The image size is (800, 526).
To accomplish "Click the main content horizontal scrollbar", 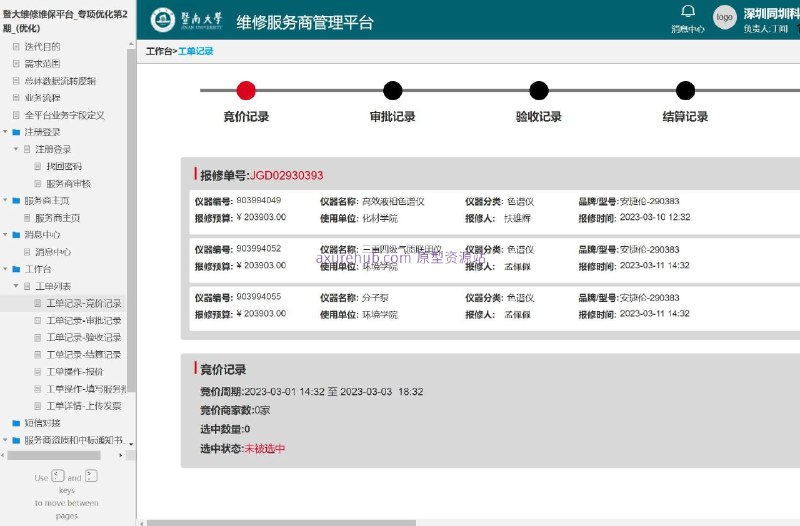I will (281, 523).
